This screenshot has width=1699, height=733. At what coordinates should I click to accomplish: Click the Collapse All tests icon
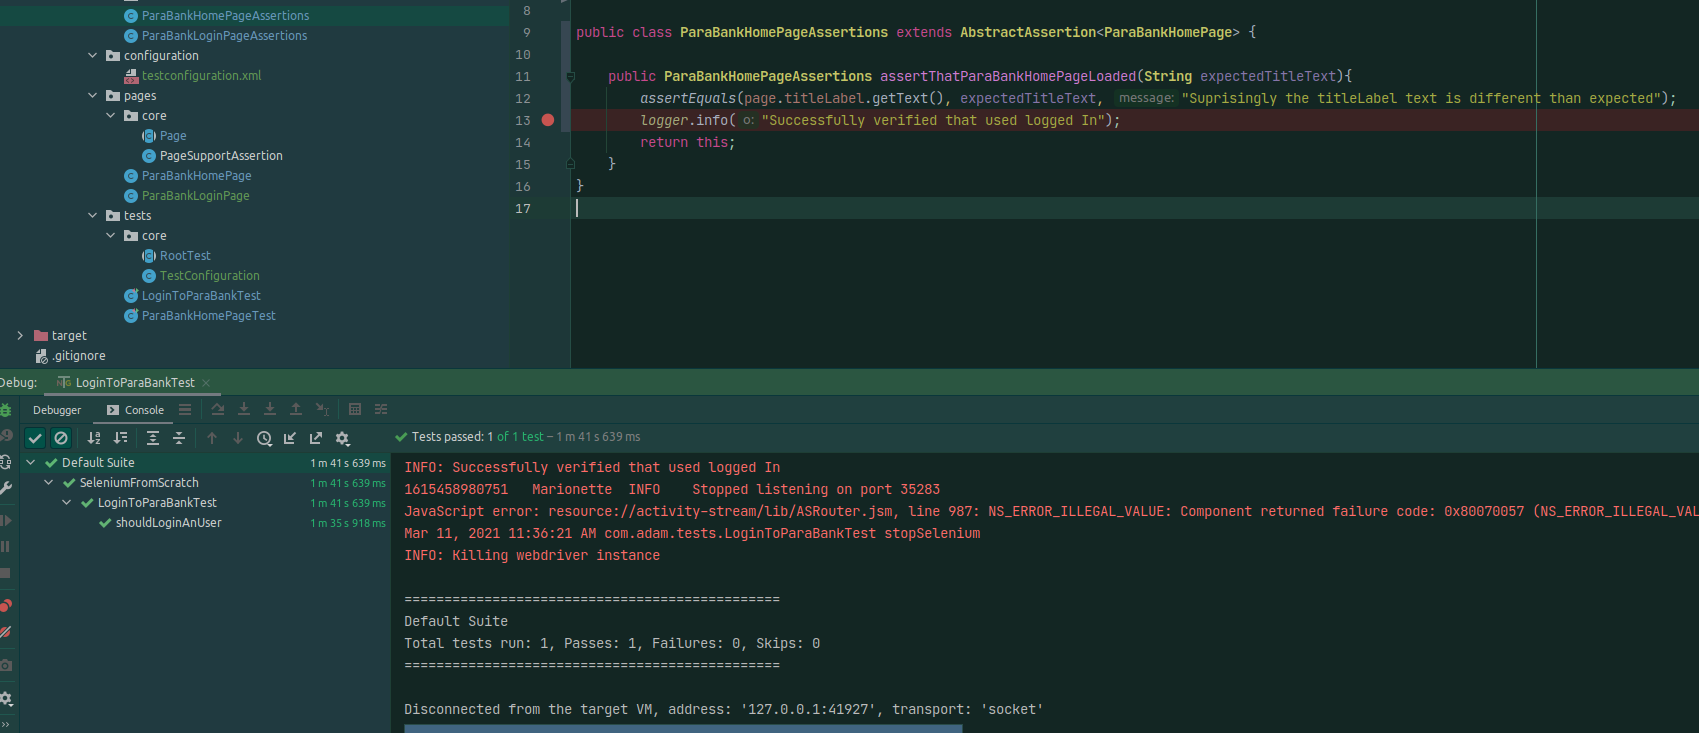click(x=179, y=438)
